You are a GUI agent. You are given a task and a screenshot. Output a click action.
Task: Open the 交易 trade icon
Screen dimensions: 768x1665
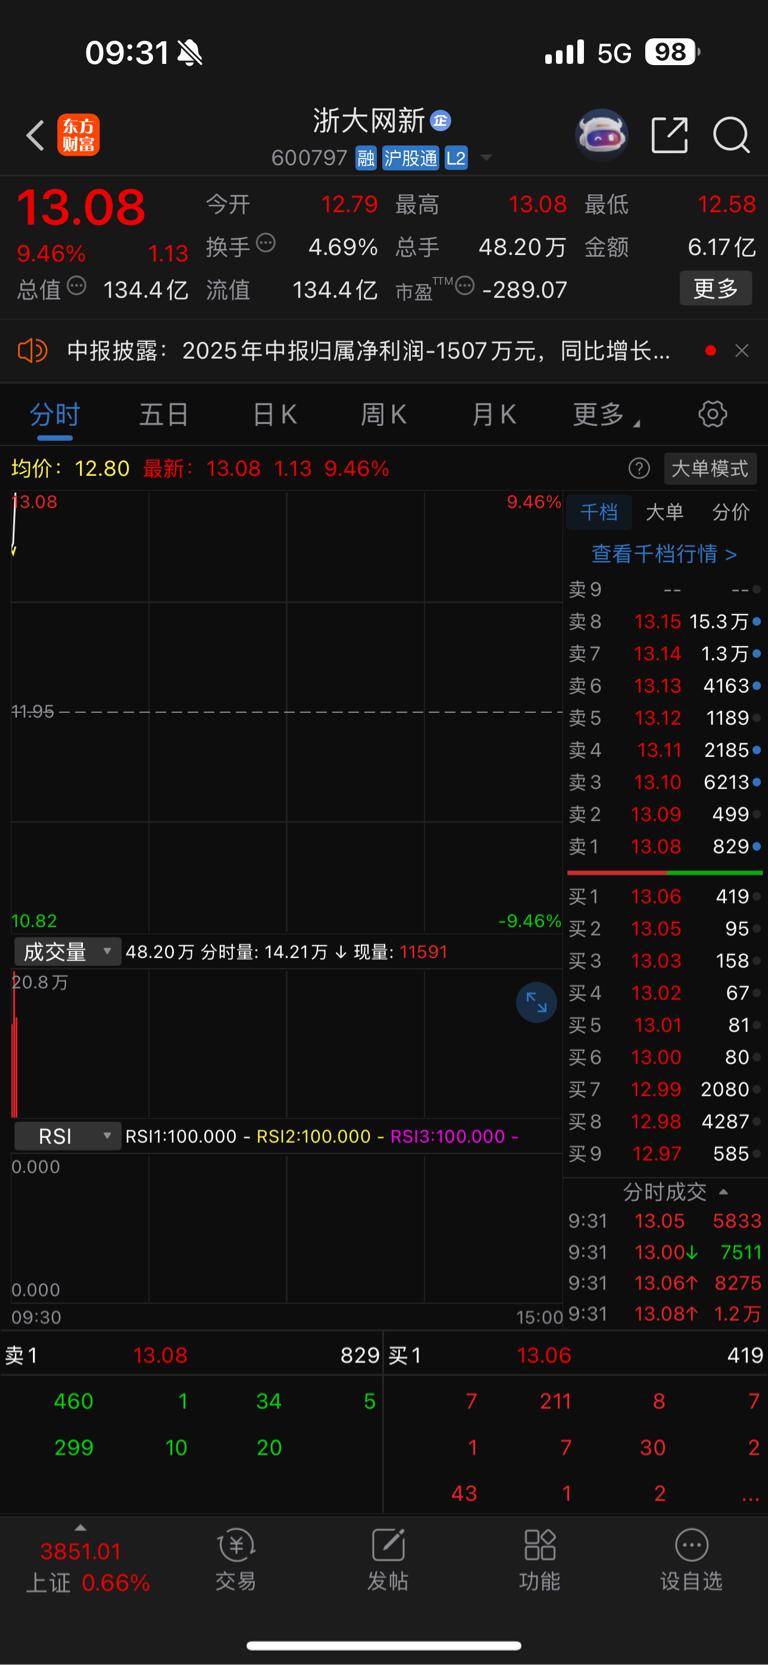(x=236, y=1560)
